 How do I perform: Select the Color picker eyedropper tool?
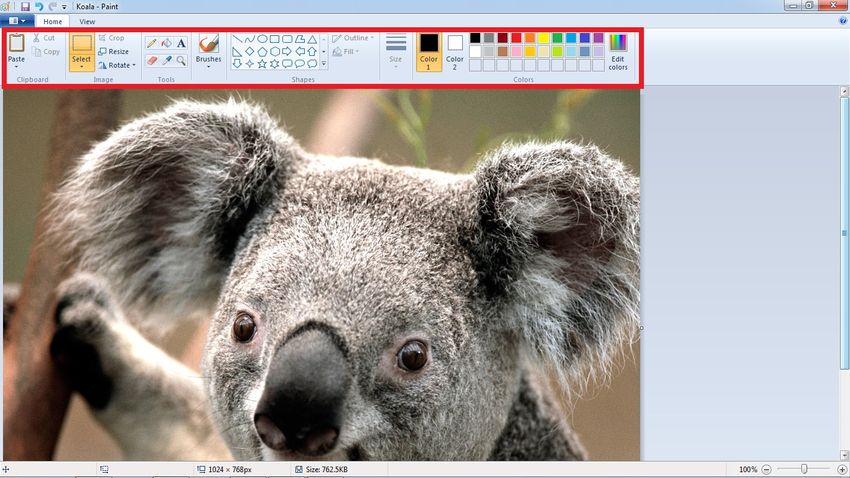(166, 61)
